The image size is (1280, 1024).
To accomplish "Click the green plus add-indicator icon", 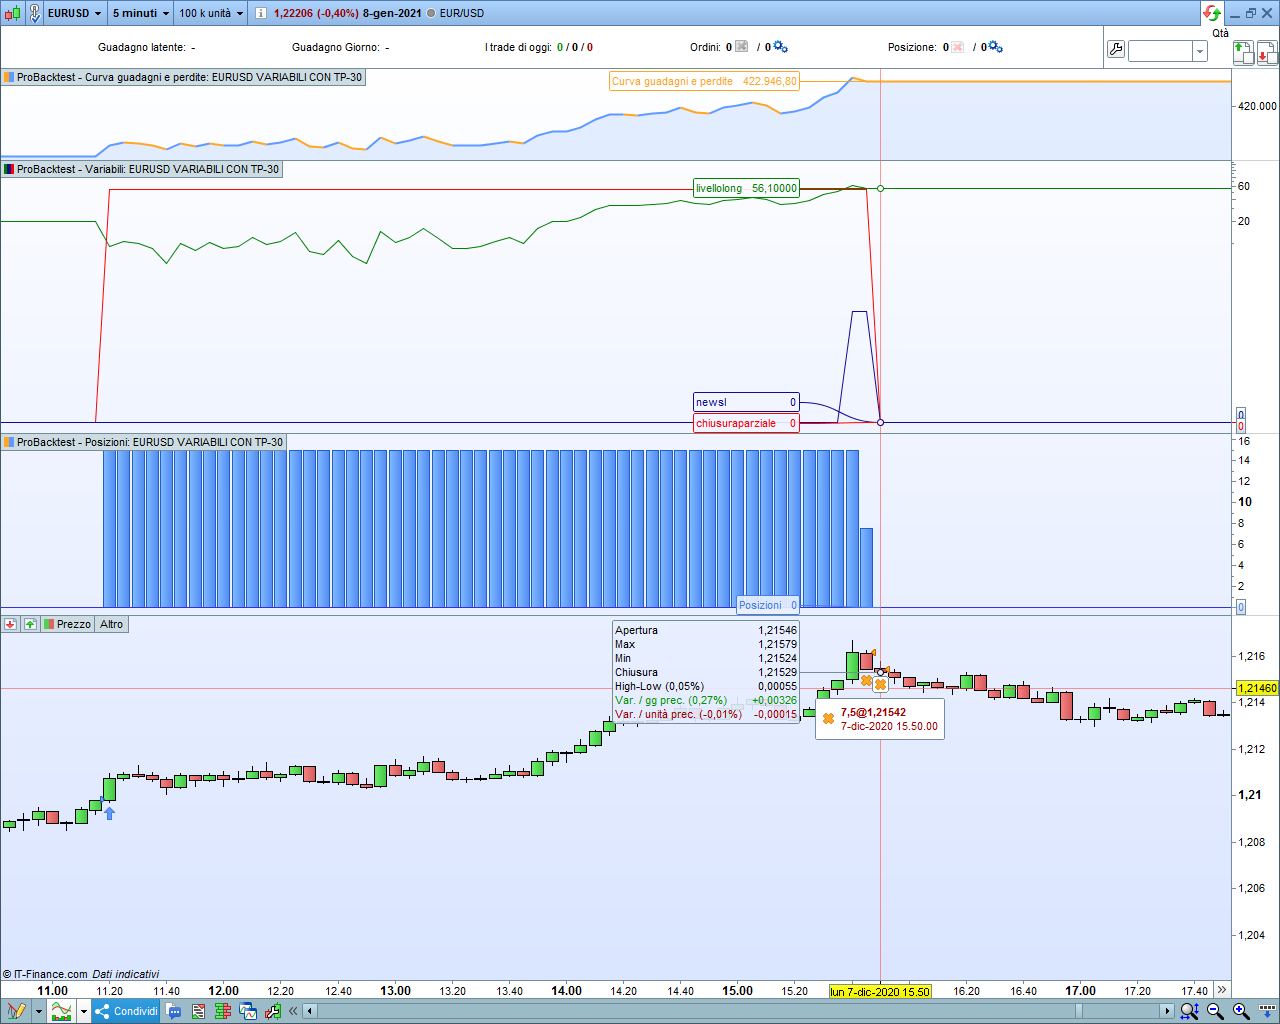I will point(30,624).
